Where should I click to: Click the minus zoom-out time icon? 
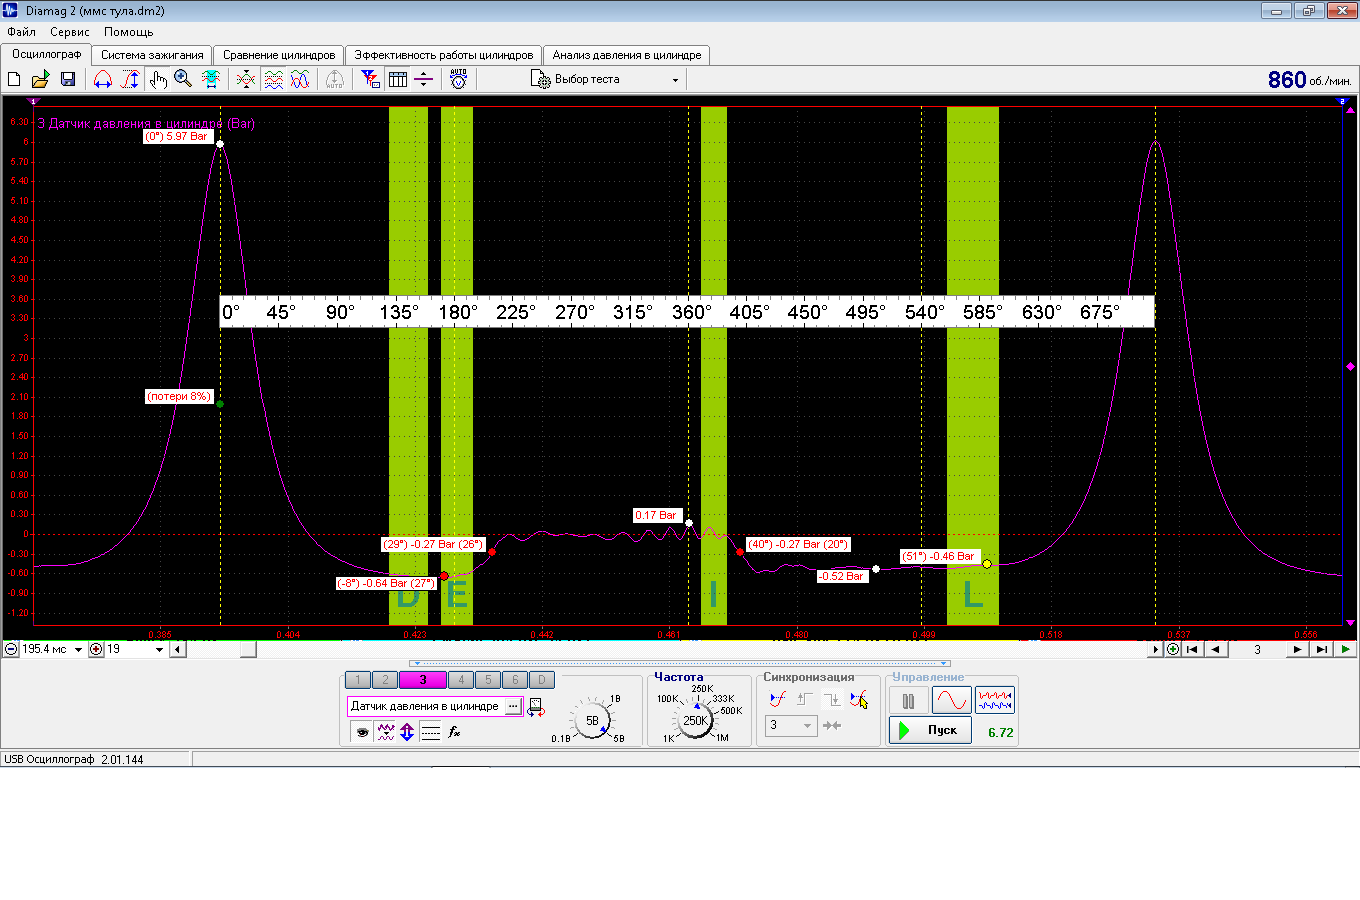(11, 649)
